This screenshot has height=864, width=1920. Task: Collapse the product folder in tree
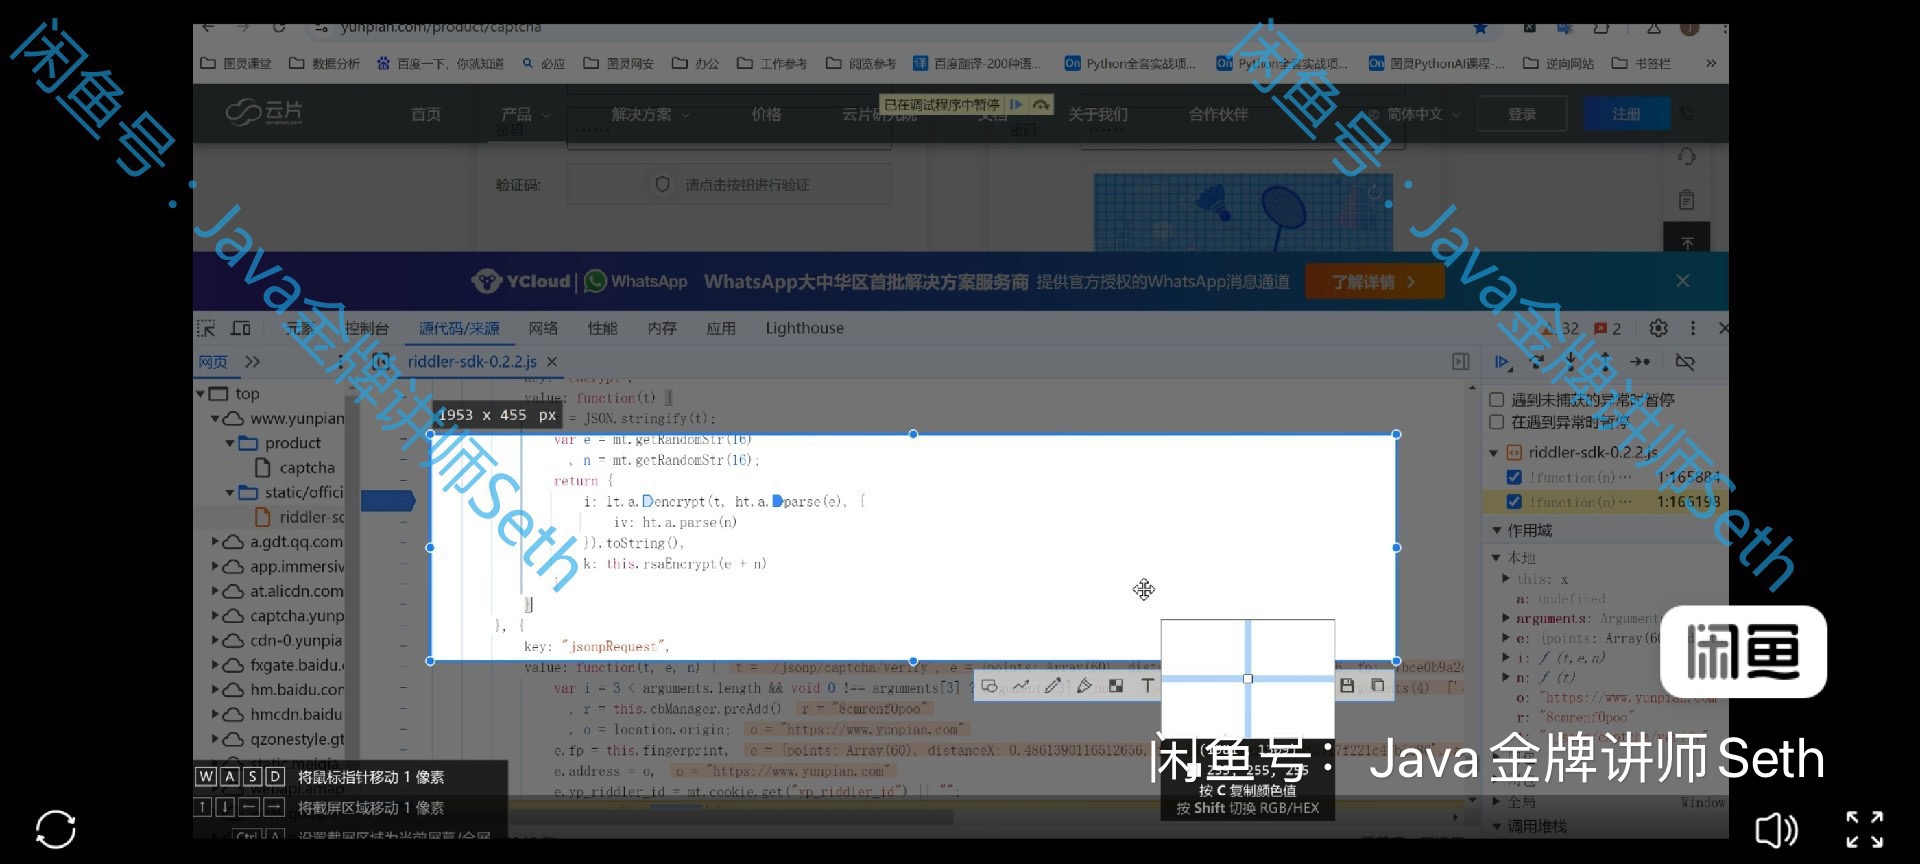pos(230,443)
